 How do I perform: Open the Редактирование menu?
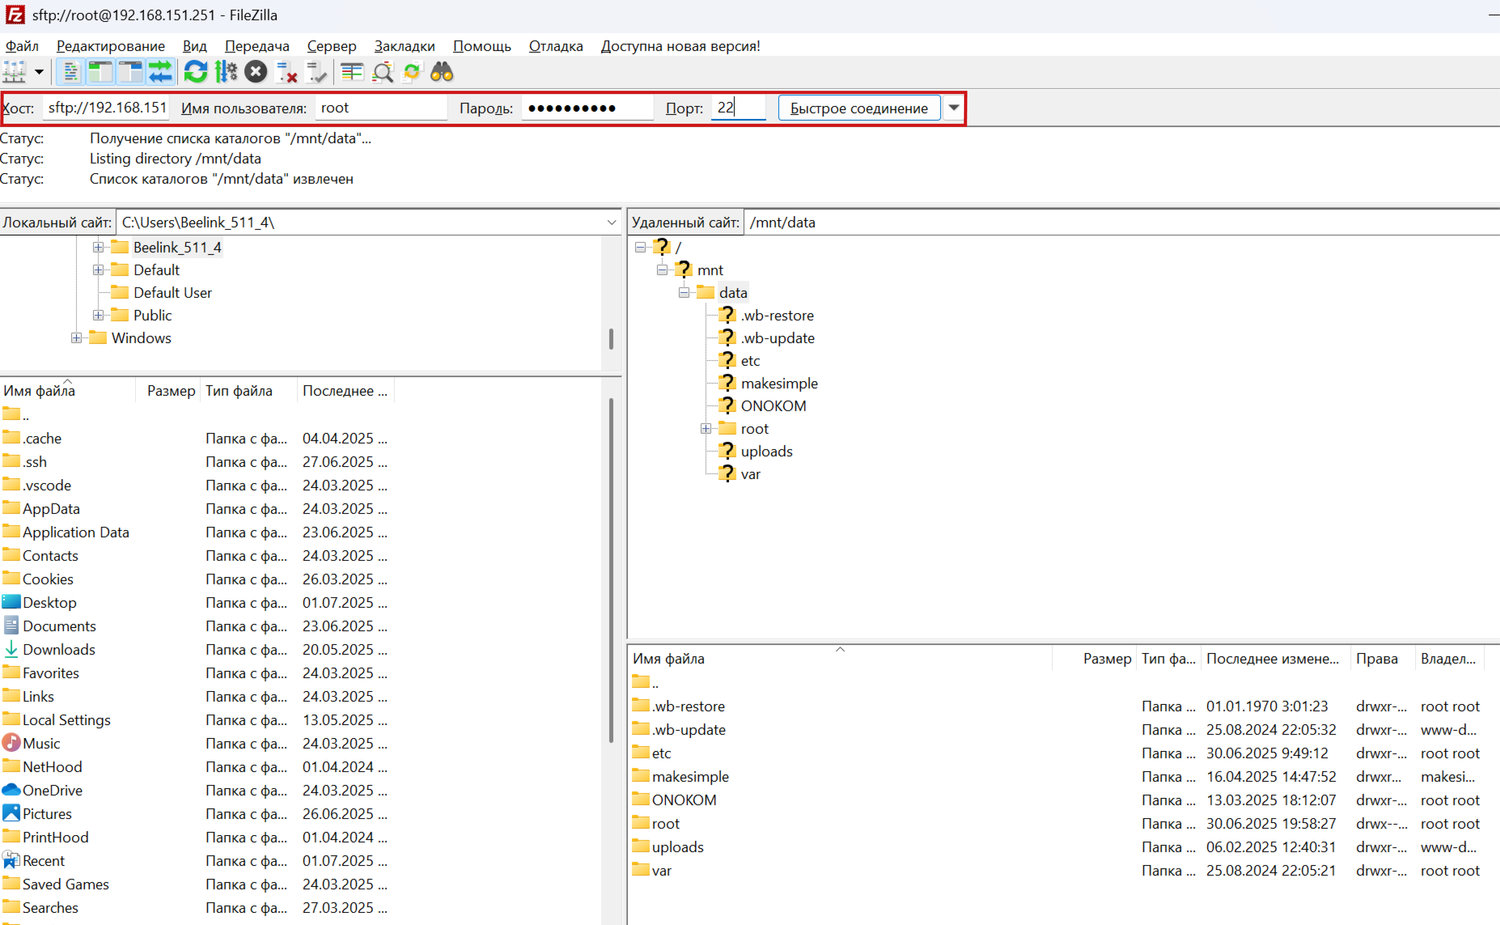(111, 46)
